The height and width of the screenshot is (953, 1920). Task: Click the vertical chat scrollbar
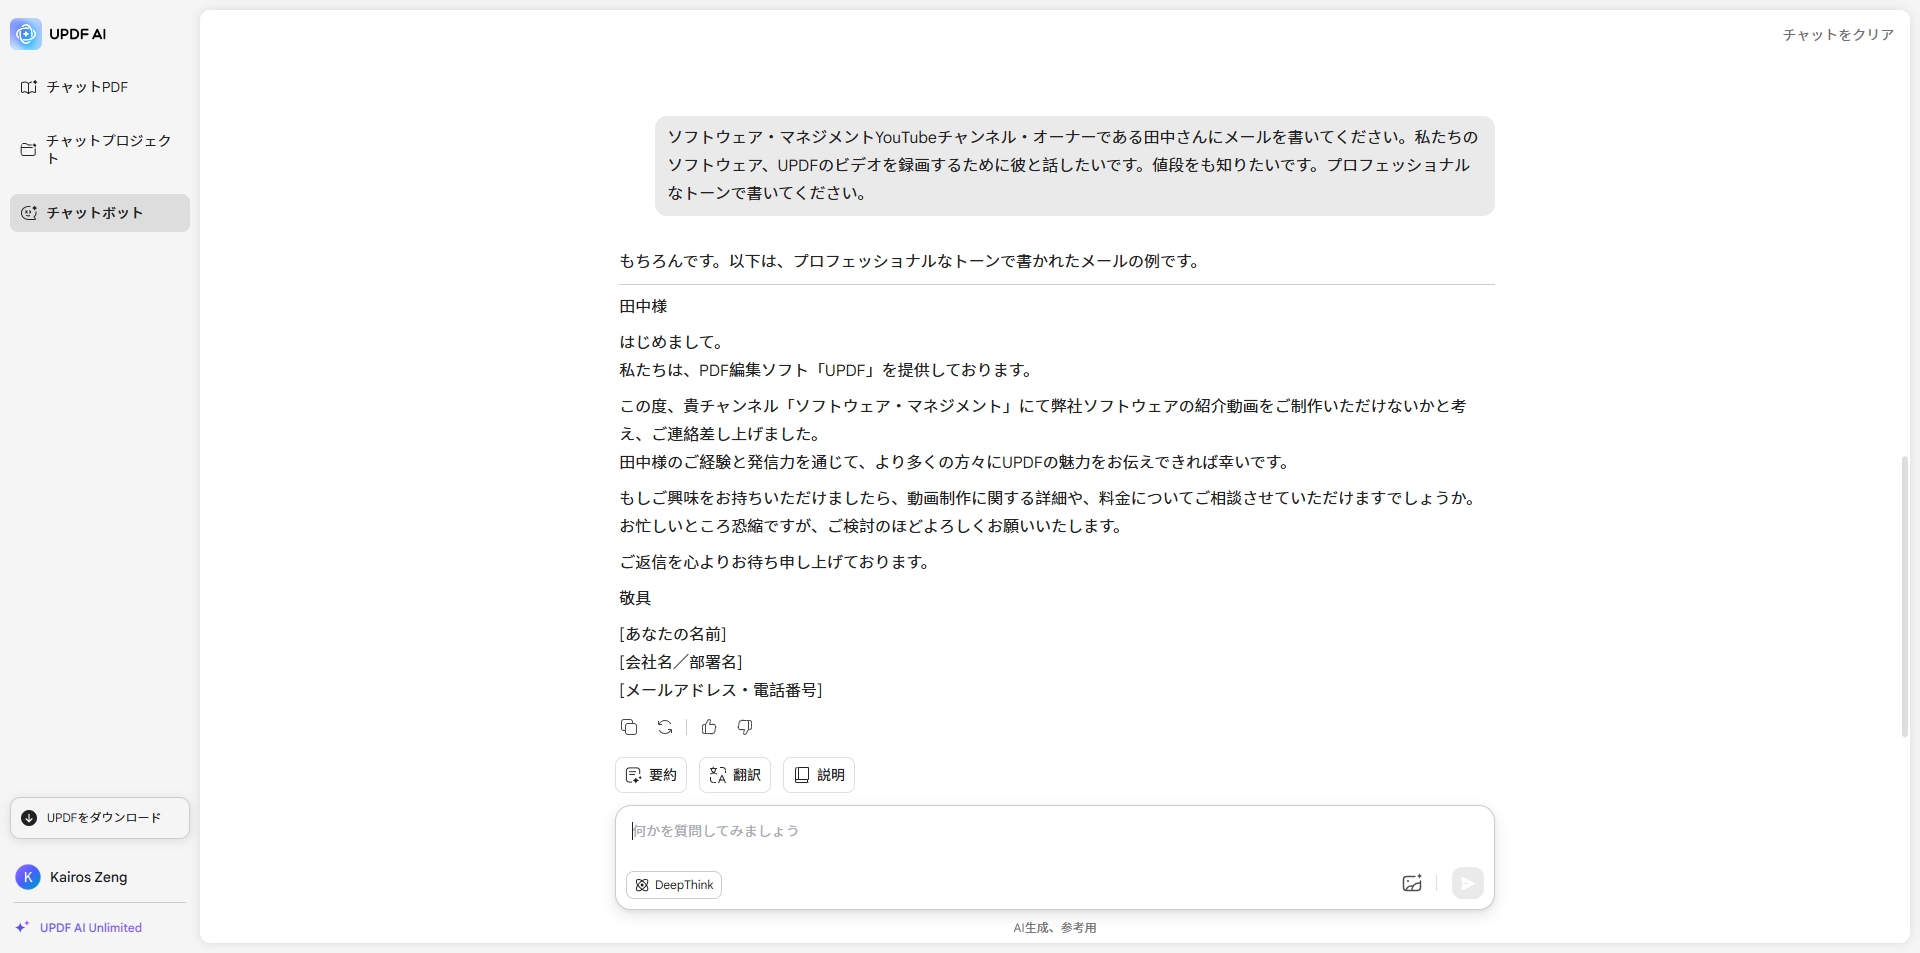tap(1905, 596)
